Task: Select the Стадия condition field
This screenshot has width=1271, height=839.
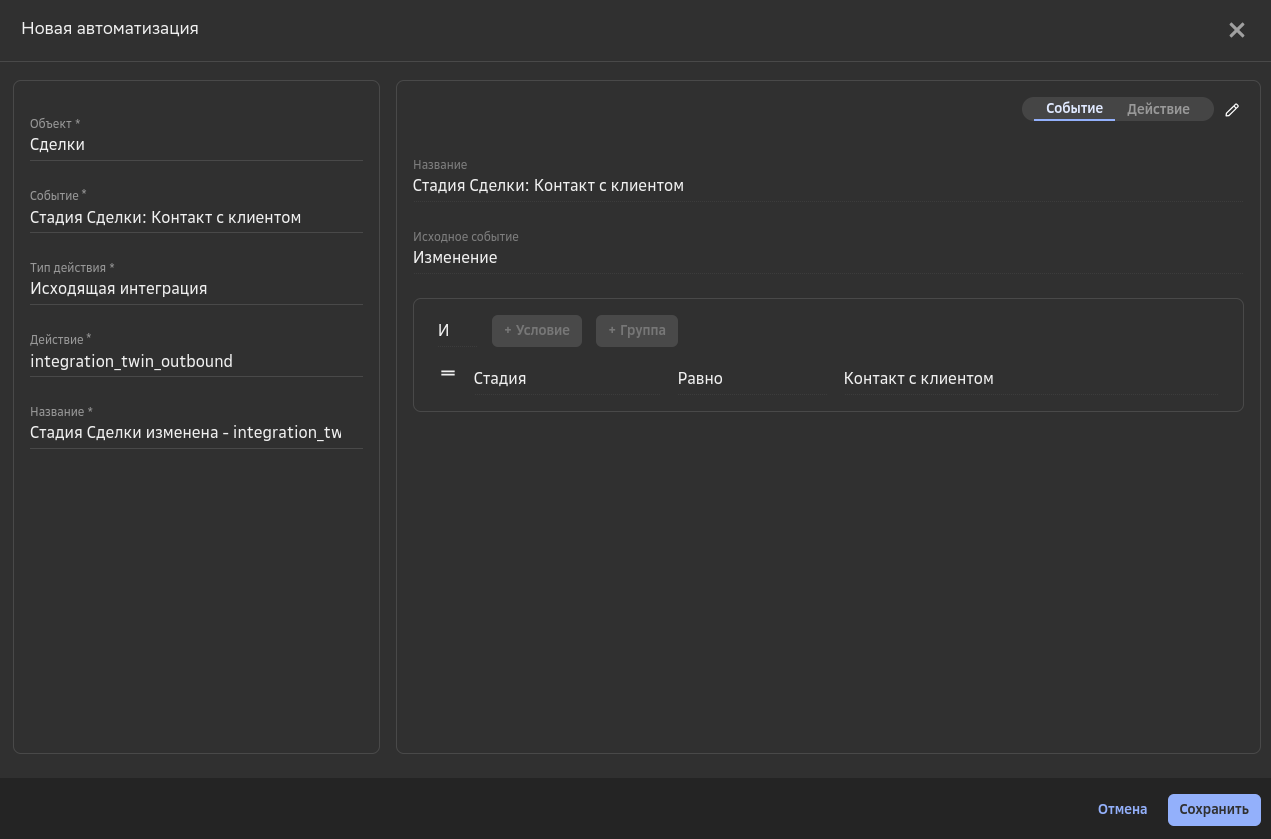Action: (x=565, y=379)
